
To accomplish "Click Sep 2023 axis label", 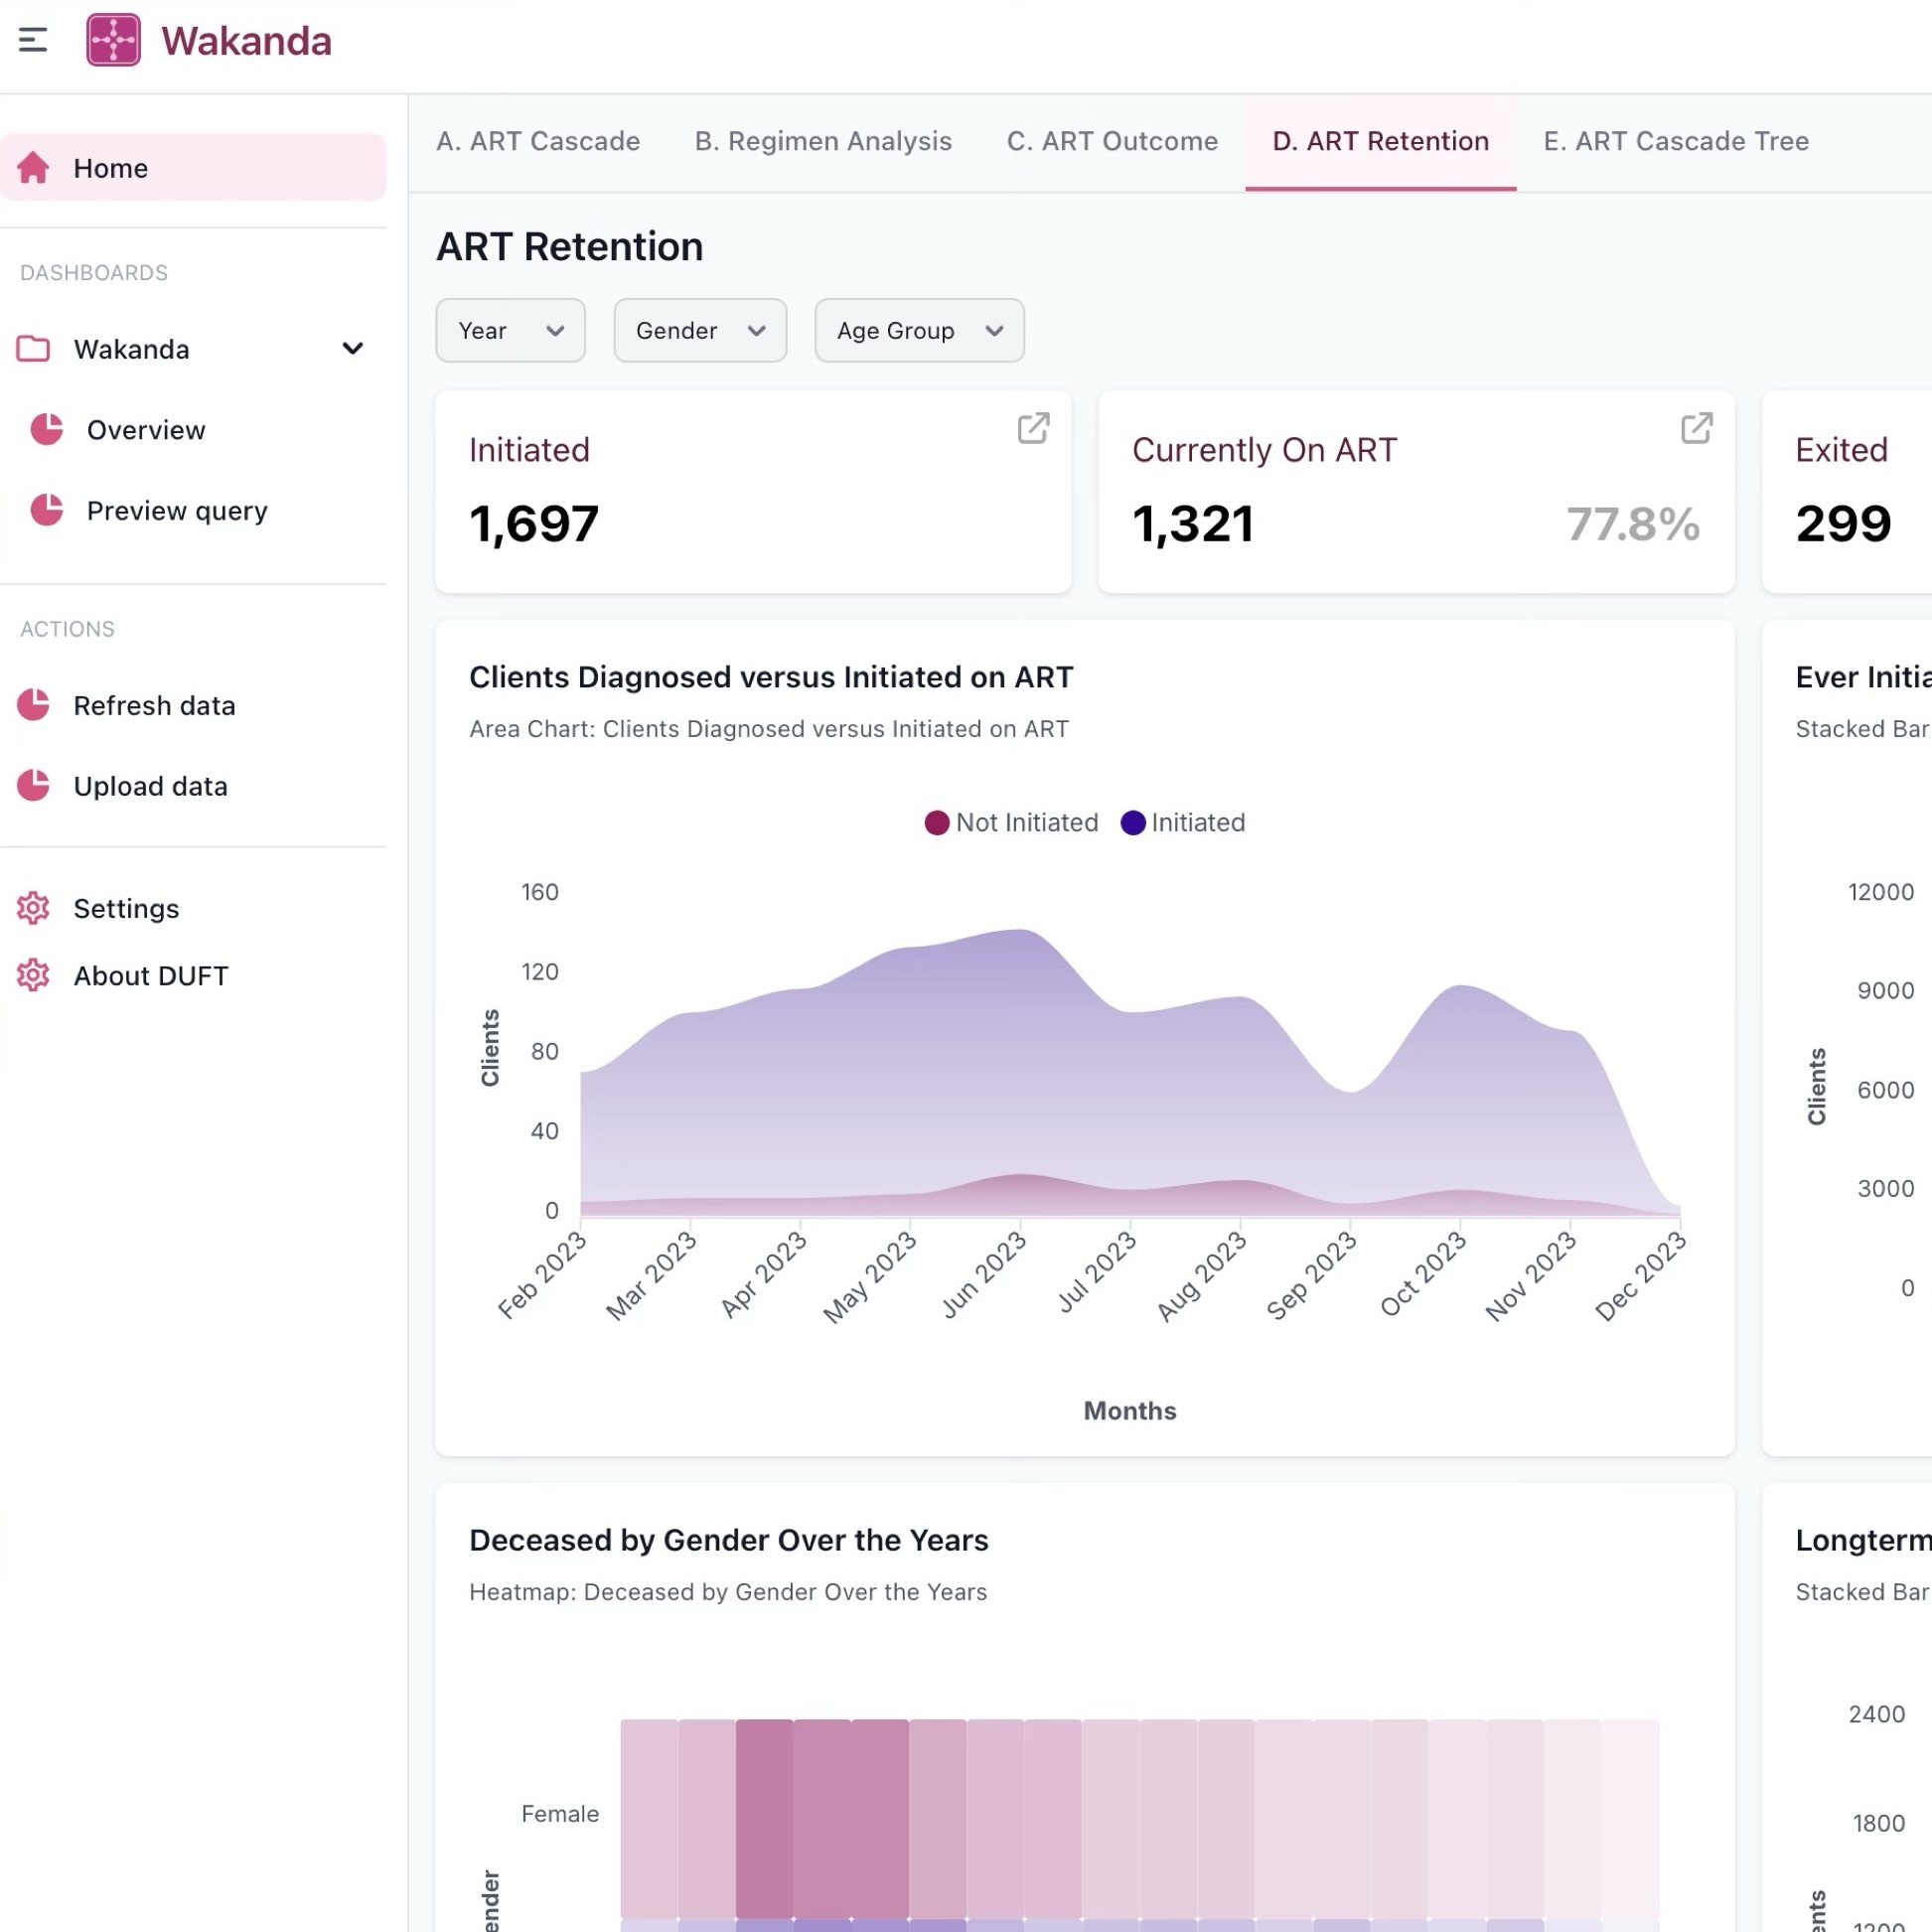I will pos(1311,1275).
